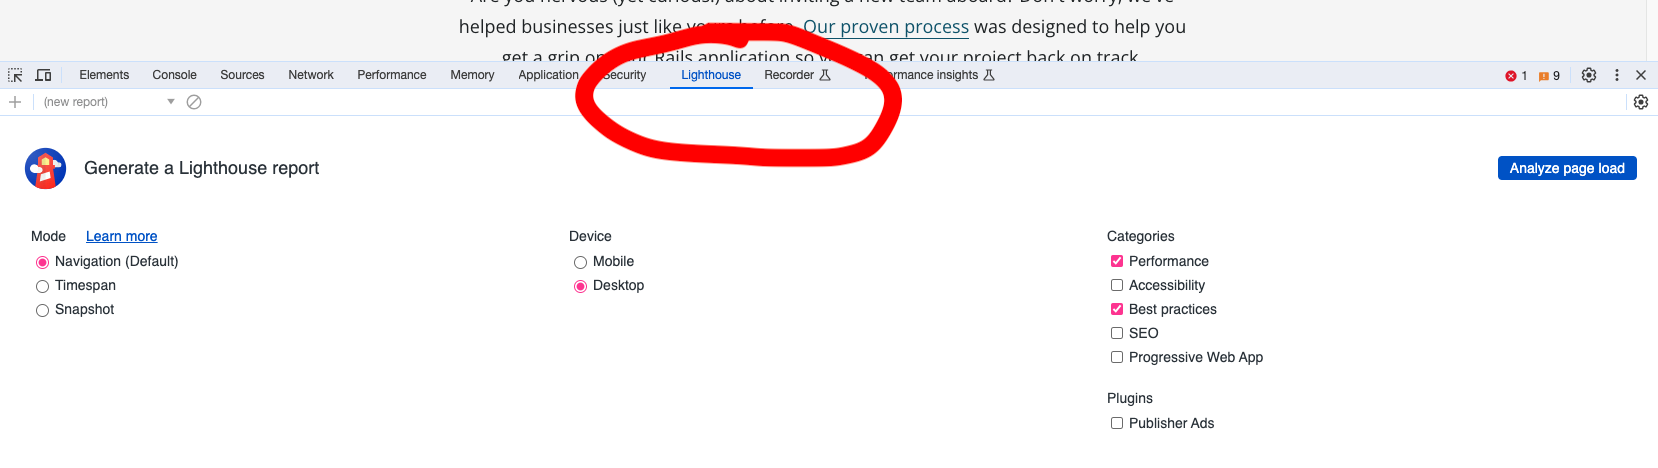Open the DevTools three-dot more menu
This screenshot has height=468, width=1658.
(x=1617, y=75)
